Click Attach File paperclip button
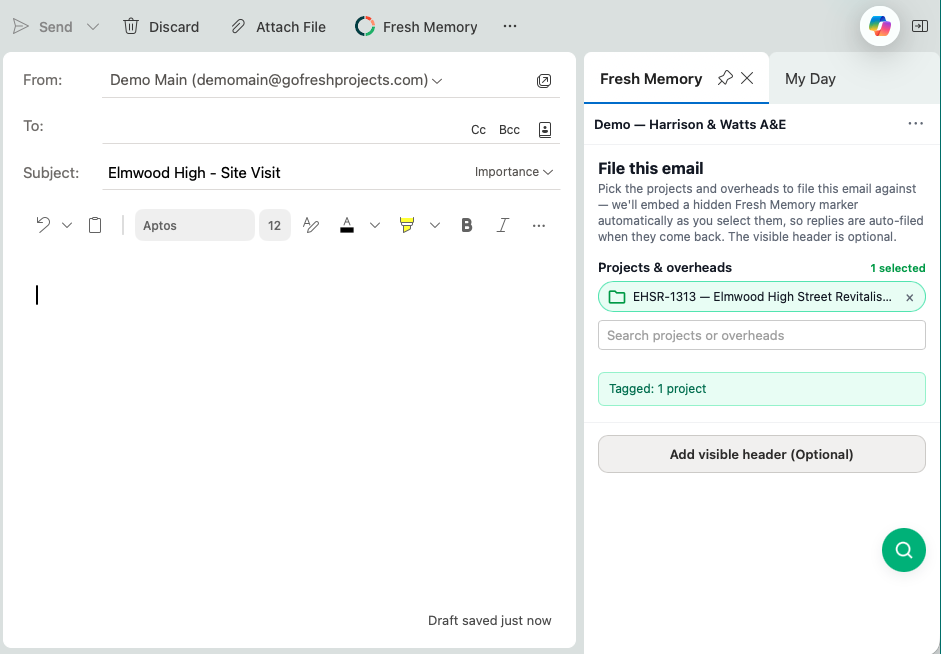This screenshot has height=654, width=941. pyautogui.click(x=278, y=26)
